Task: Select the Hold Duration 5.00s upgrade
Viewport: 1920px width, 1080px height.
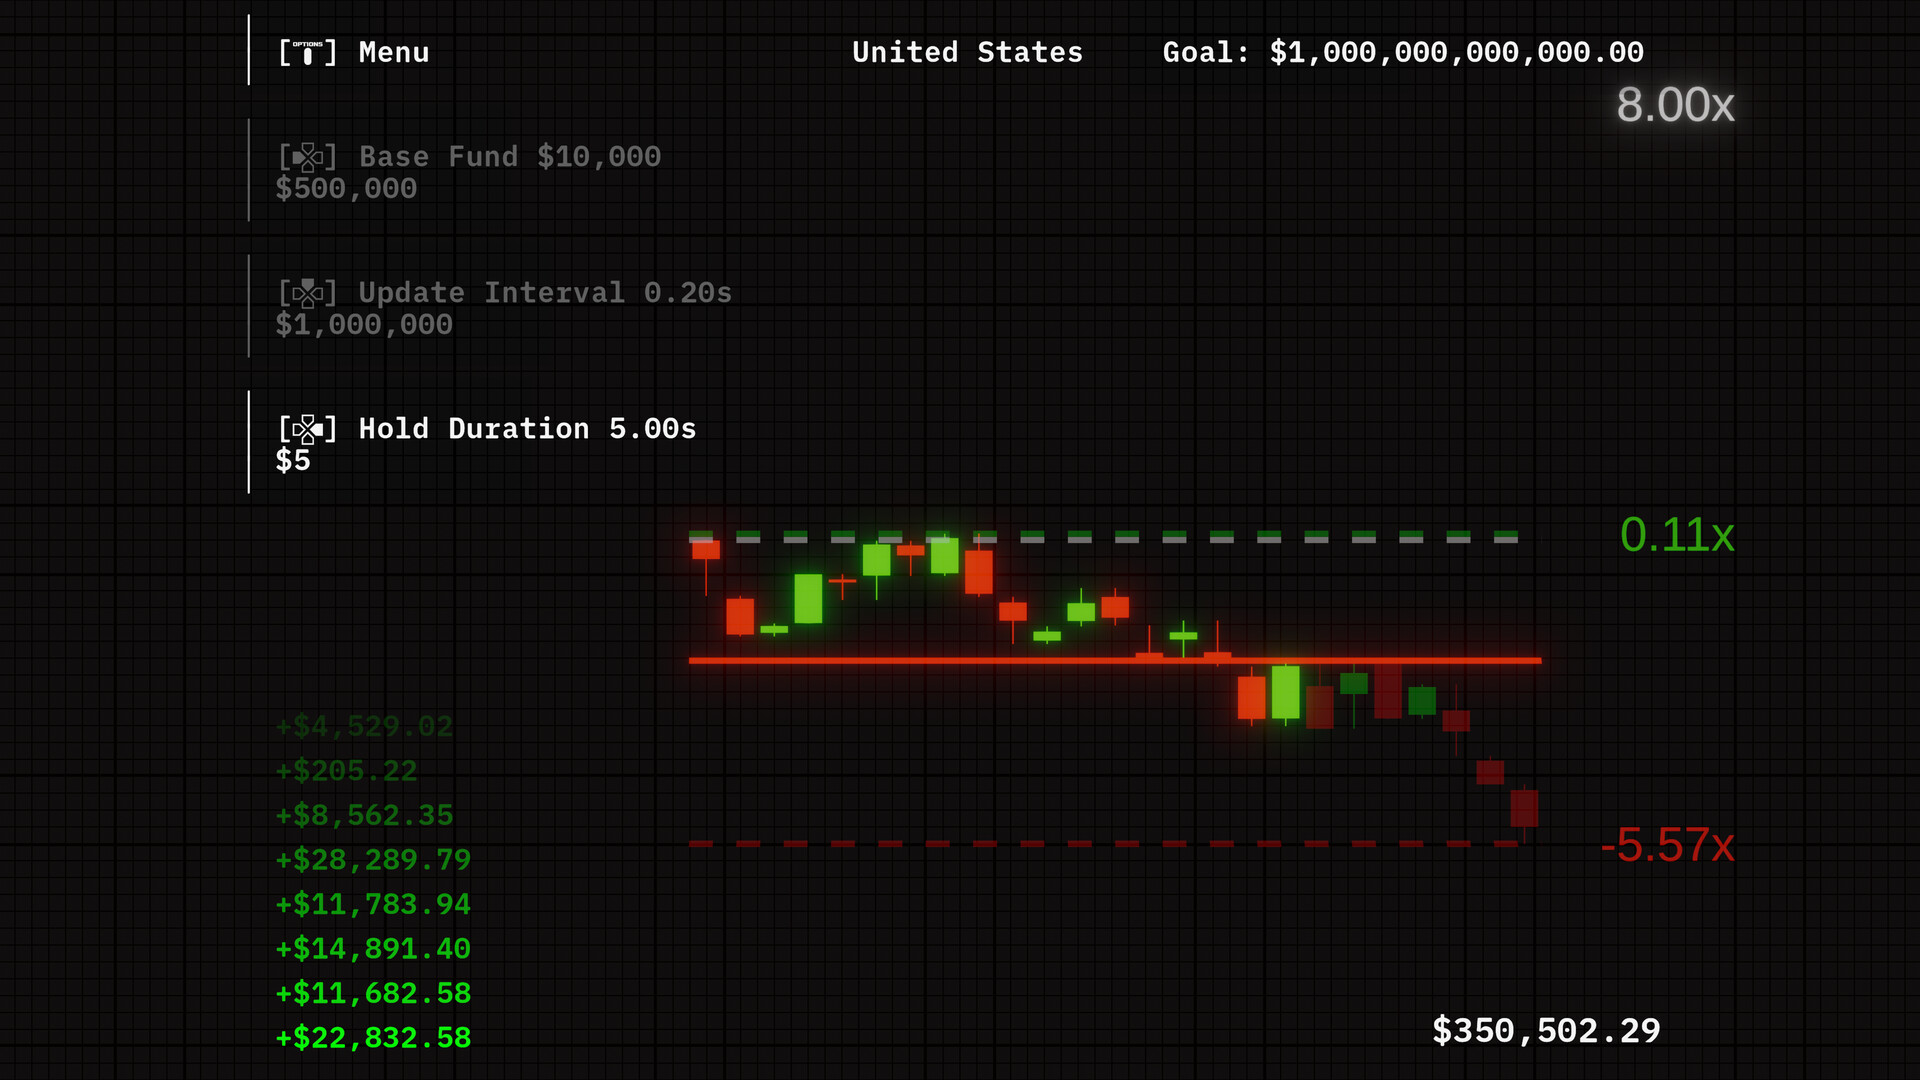Action: [527, 428]
